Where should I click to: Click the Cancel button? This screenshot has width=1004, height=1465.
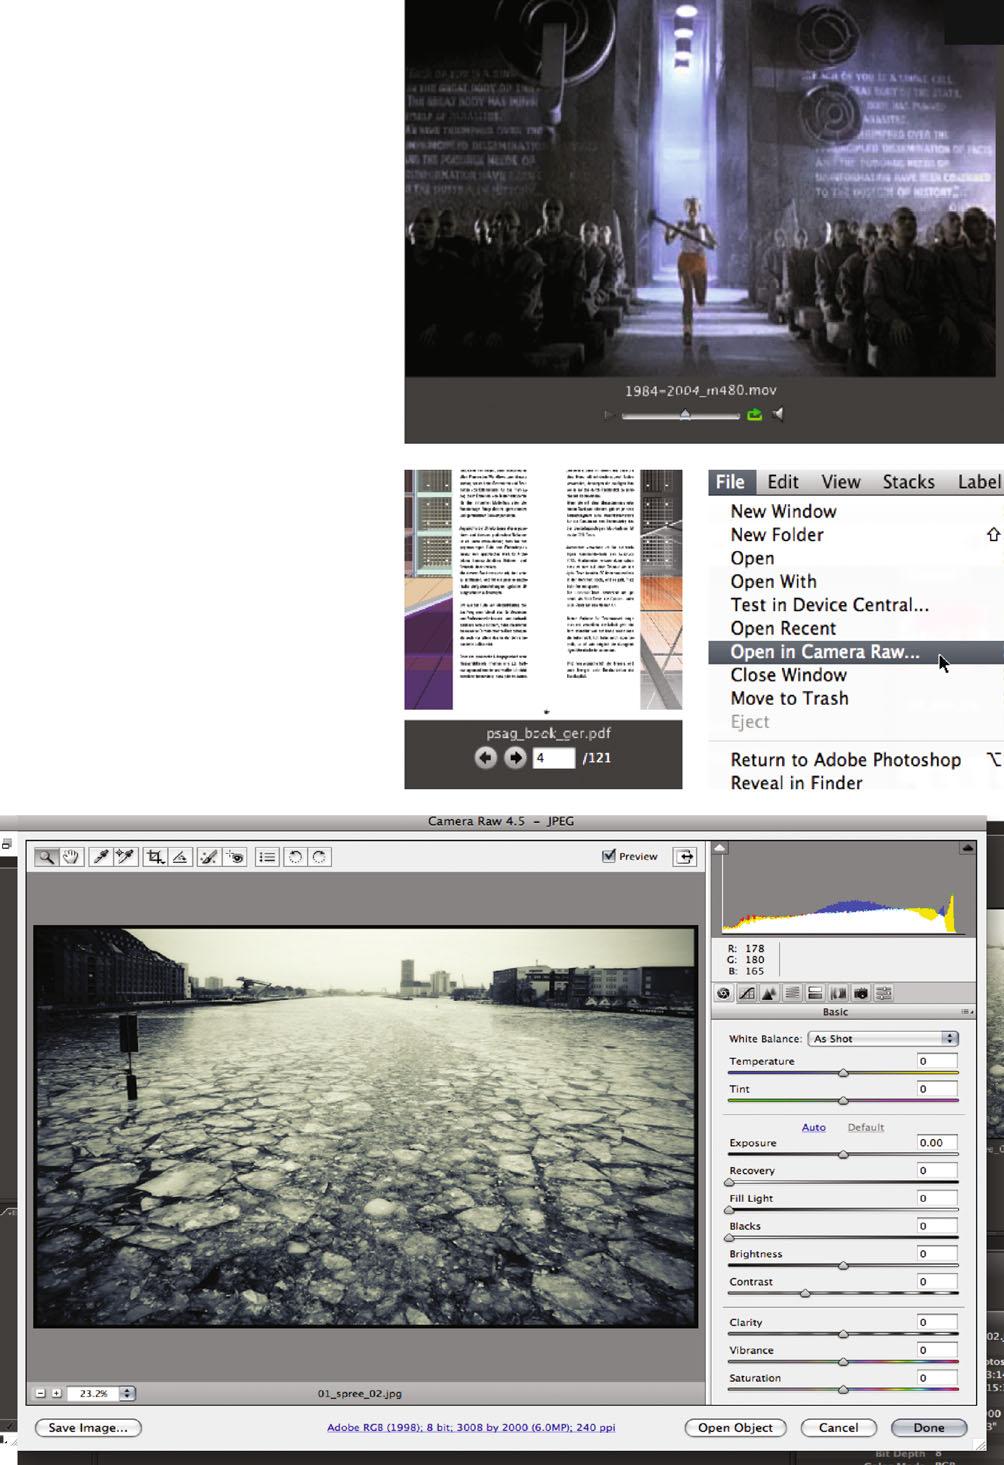click(838, 1428)
